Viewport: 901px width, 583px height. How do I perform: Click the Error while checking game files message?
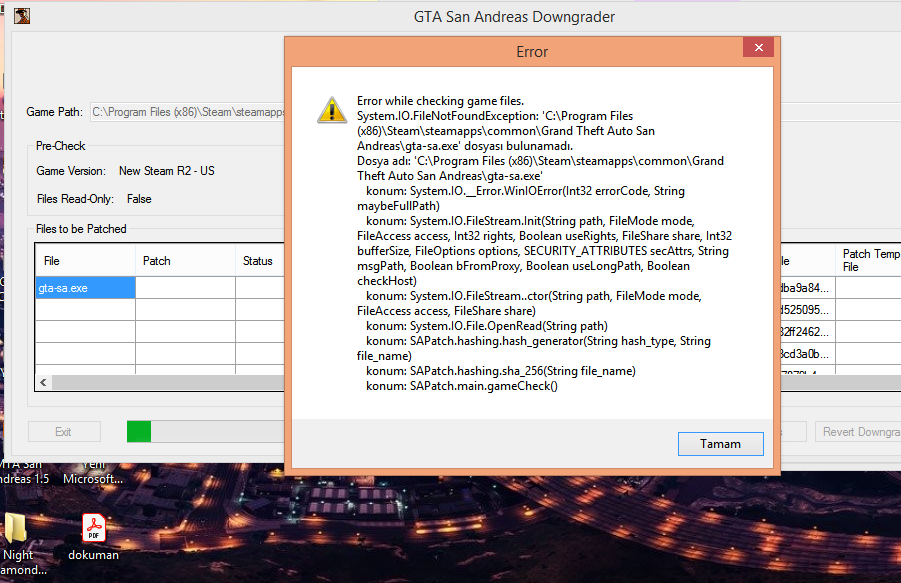pyautogui.click(x=440, y=101)
